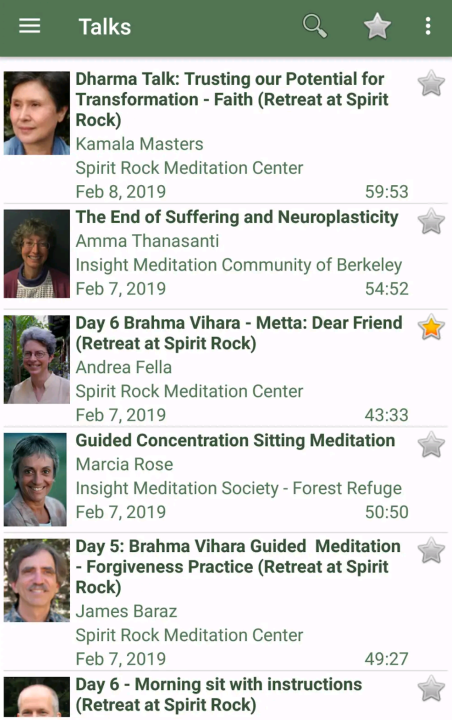
Task: Star the Day 6 Morning sit talk
Action: pyautogui.click(x=431, y=689)
